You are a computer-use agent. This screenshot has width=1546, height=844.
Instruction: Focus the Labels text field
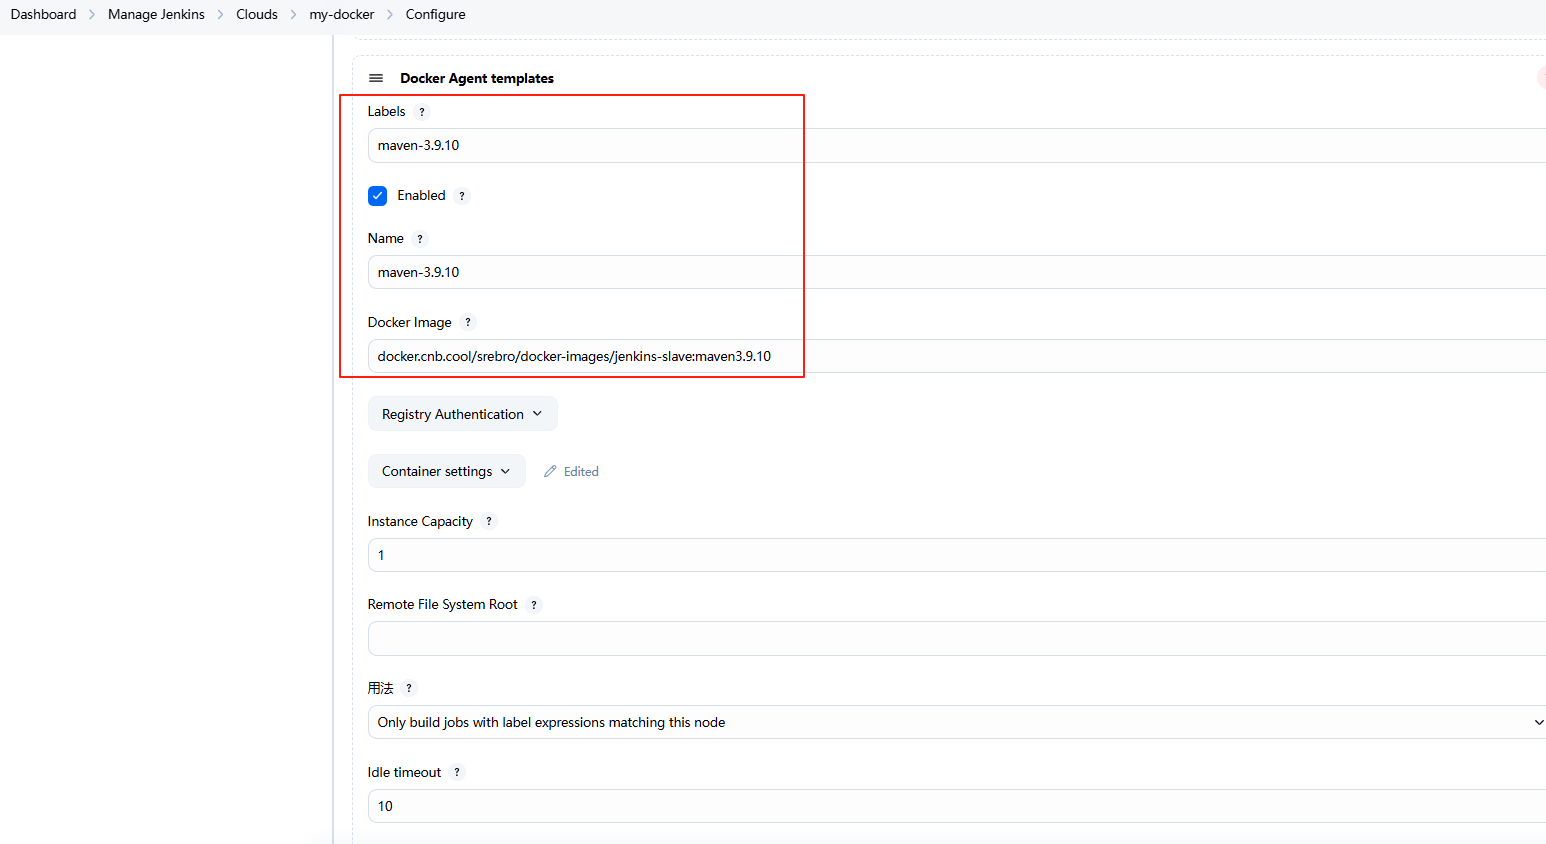click(x=955, y=145)
